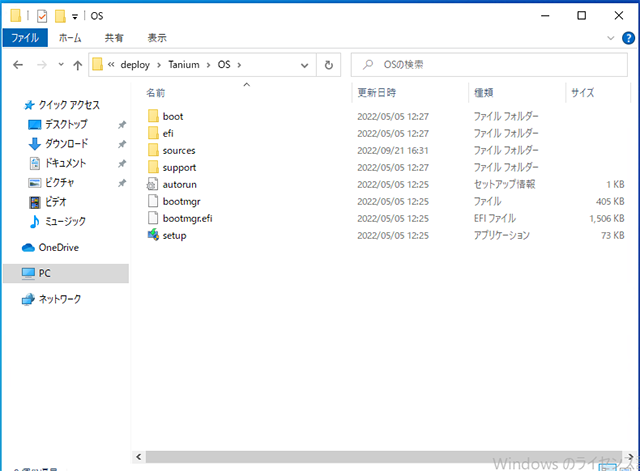This screenshot has height=471, width=640.
Task: Select ダウンロード in quick access
Action: (66, 143)
